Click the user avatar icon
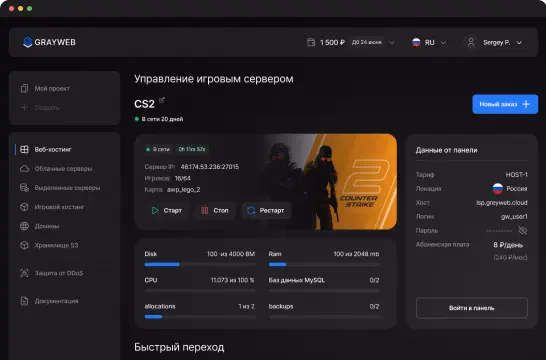The height and width of the screenshot is (360, 546). point(471,42)
